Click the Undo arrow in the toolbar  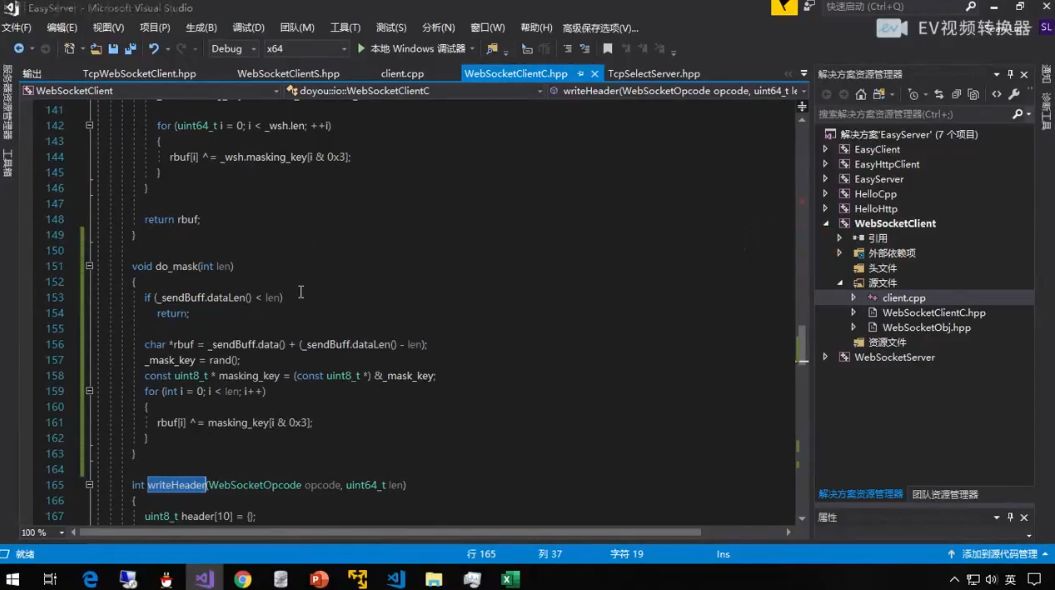tap(152, 46)
